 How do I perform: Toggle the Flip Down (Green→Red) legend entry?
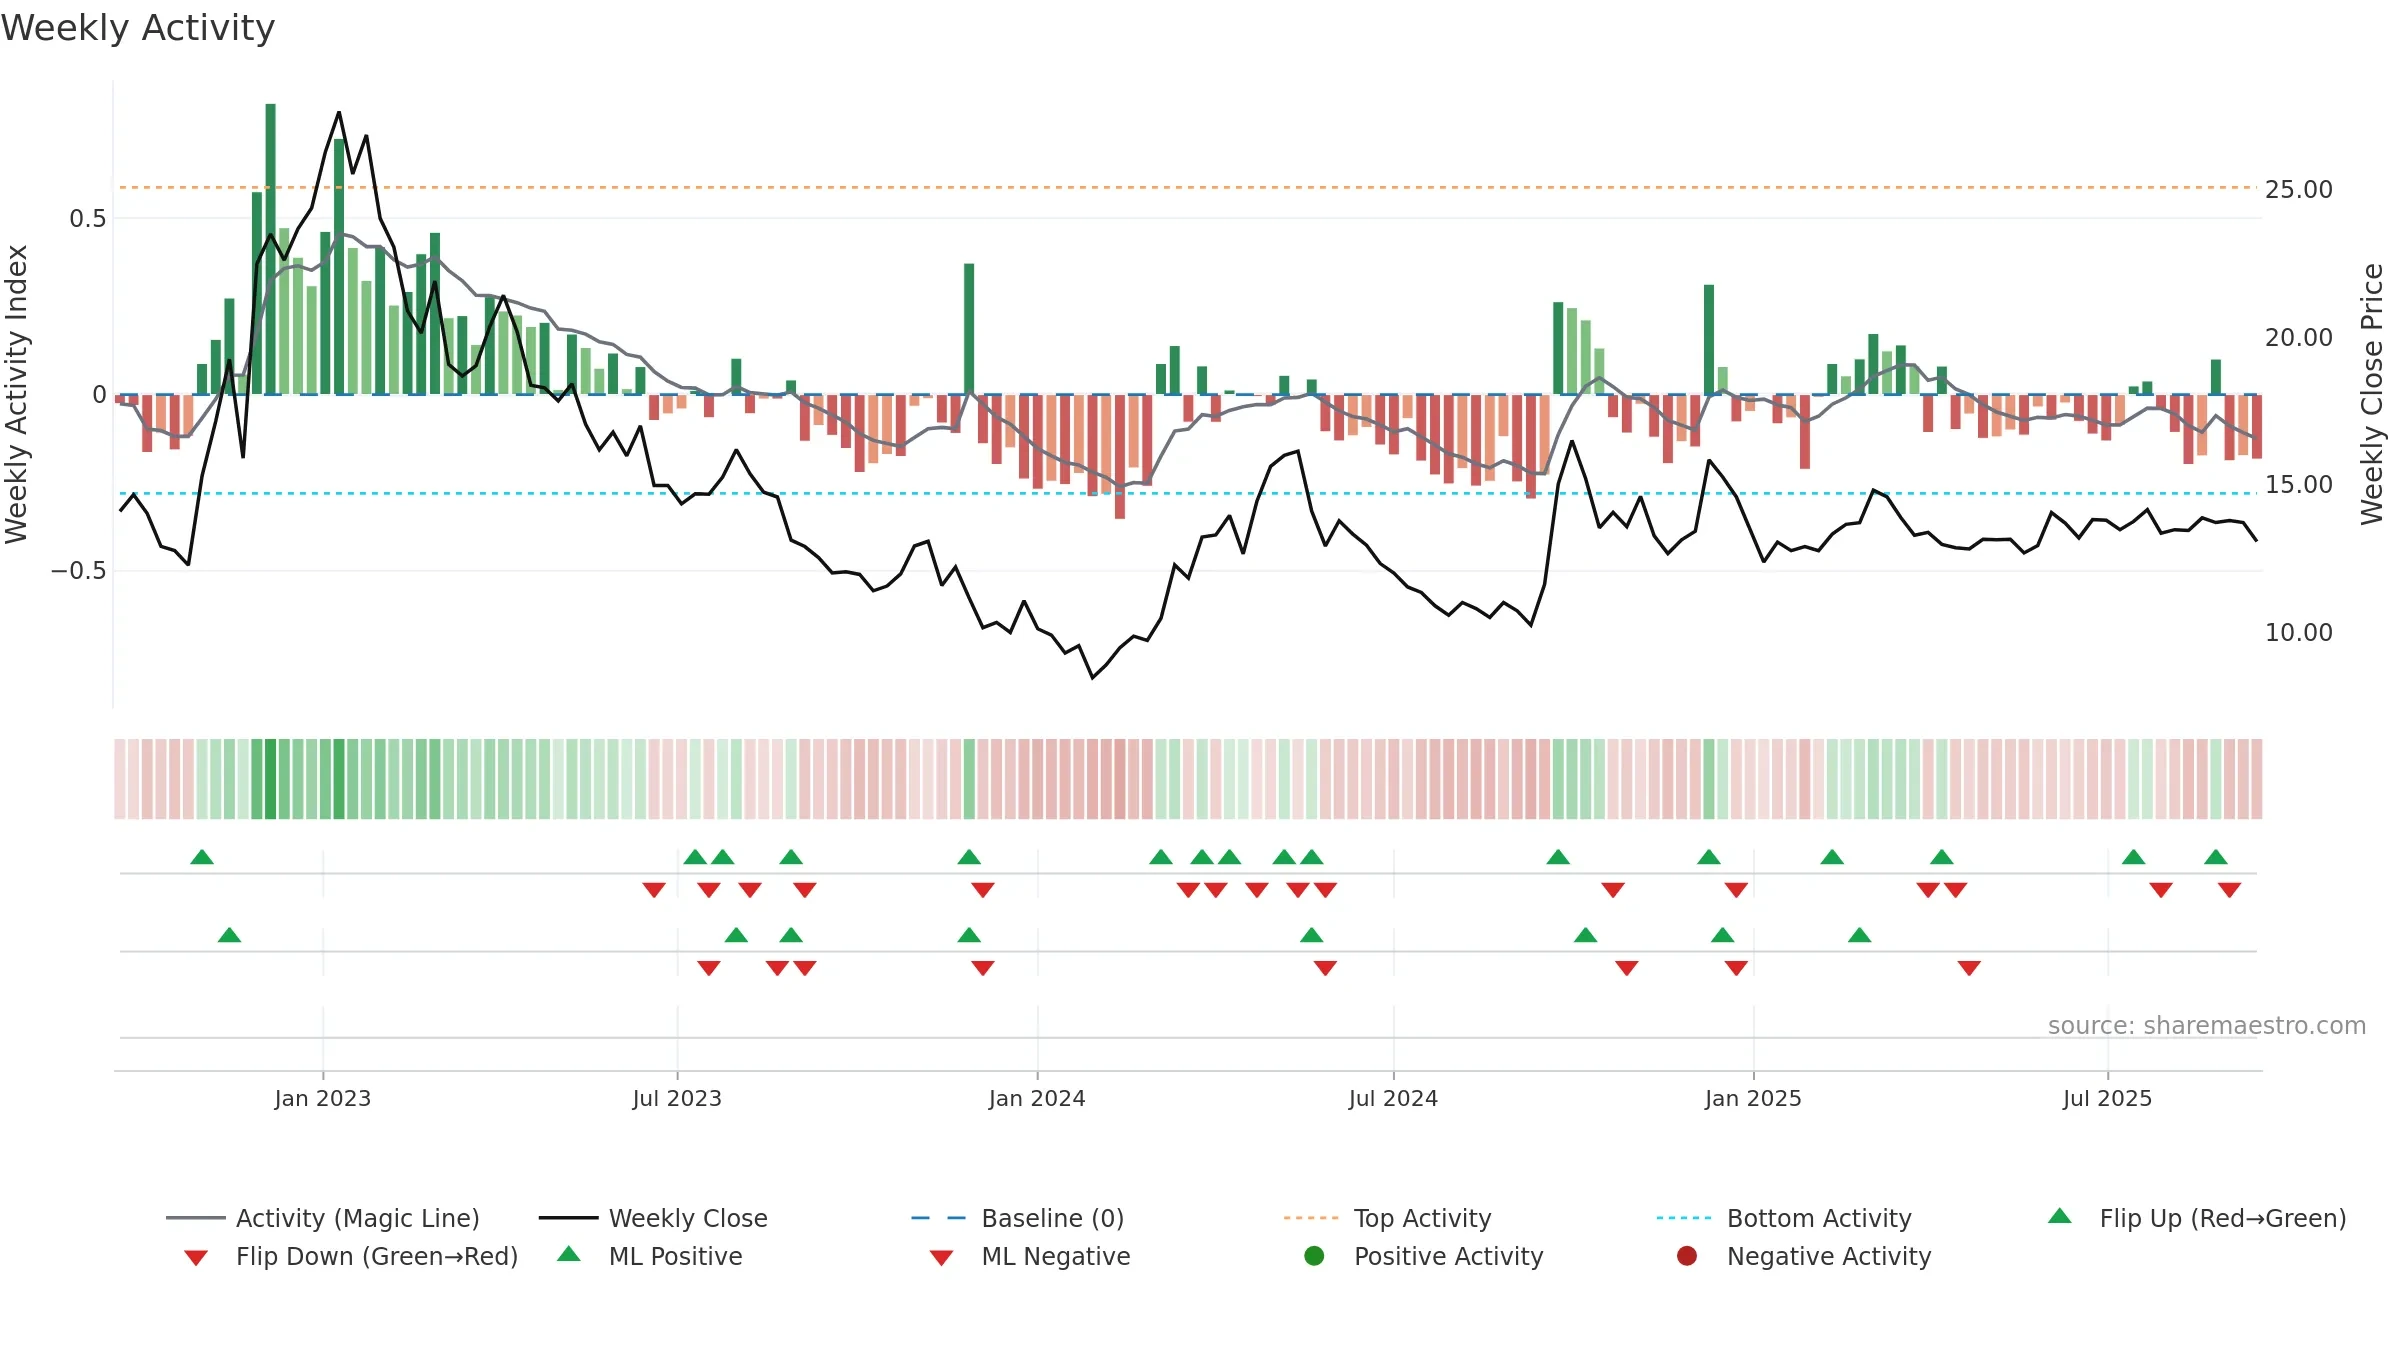click(x=351, y=1256)
